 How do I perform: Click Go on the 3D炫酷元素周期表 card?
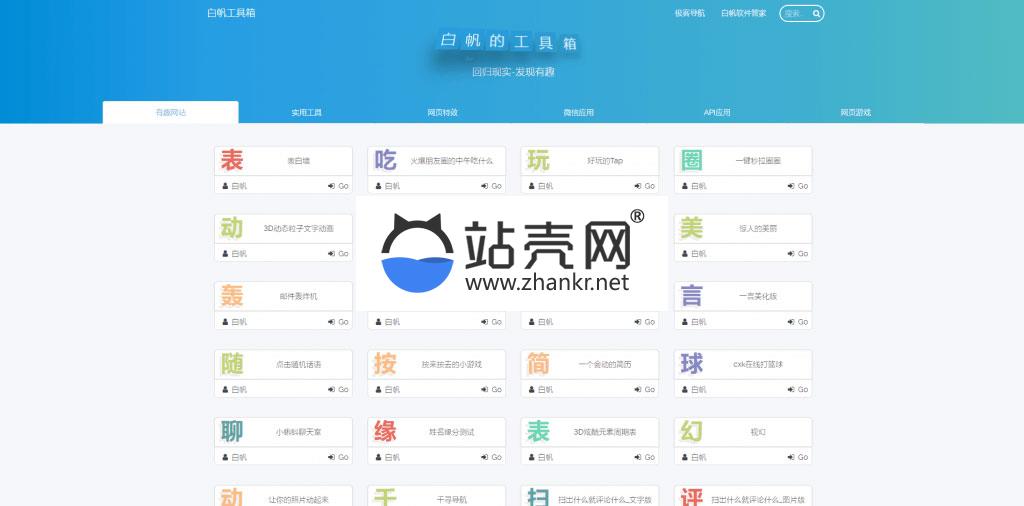pyautogui.click(x=645, y=458)
